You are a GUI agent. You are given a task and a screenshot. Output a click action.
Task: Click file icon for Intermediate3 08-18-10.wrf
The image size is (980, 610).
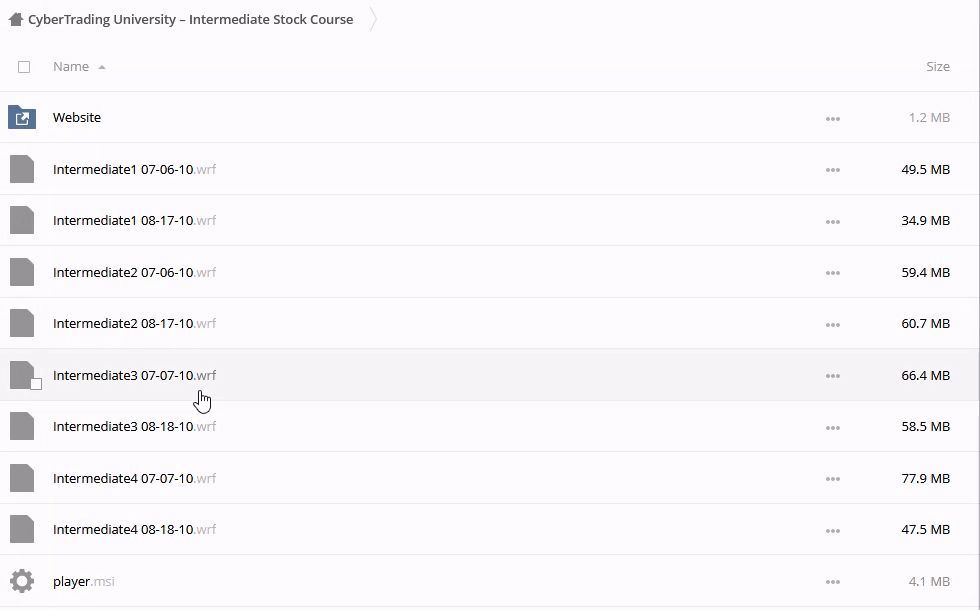[x=22, y=426]
